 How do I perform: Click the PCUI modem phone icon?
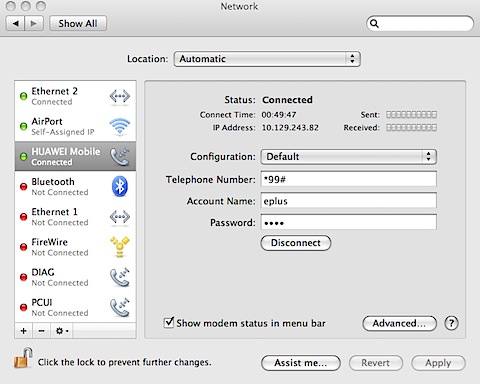coord(120,307)
